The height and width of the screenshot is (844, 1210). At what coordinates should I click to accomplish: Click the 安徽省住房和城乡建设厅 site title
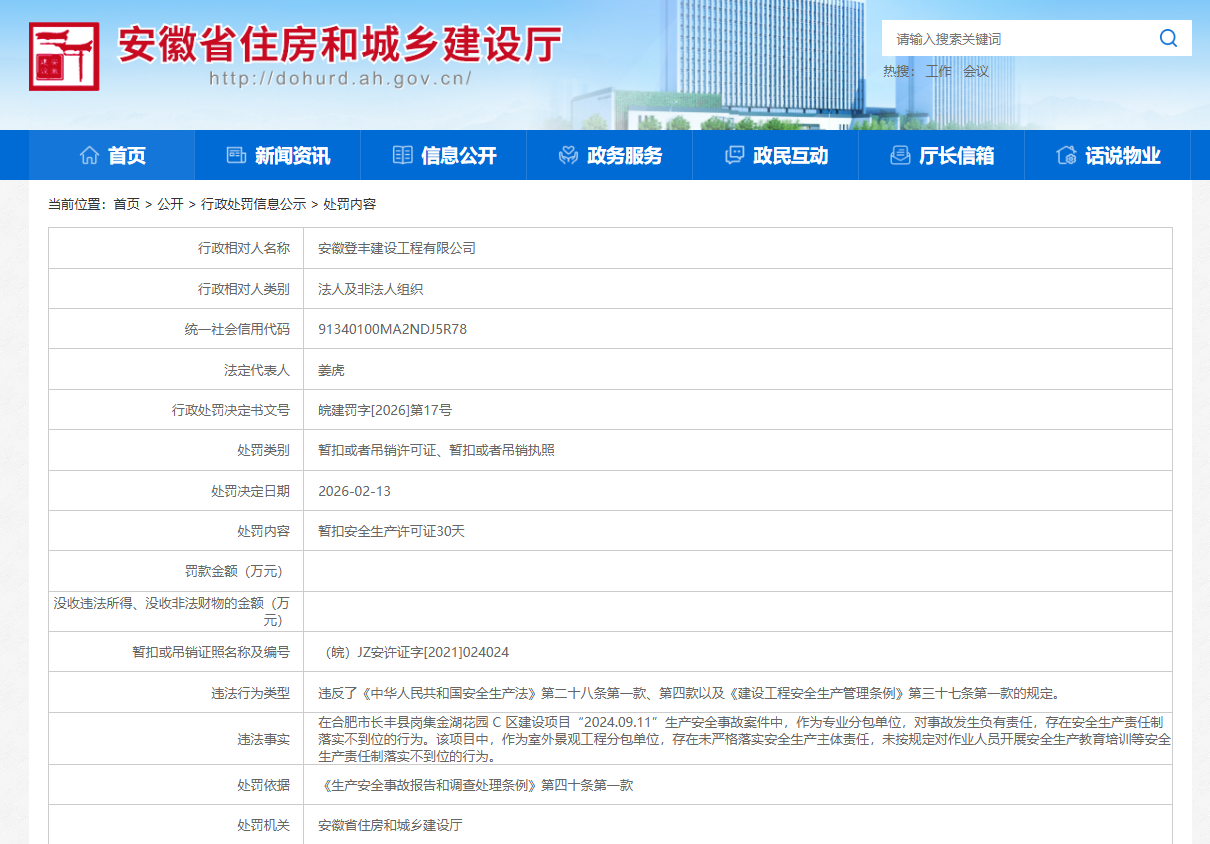pos(340,44)
